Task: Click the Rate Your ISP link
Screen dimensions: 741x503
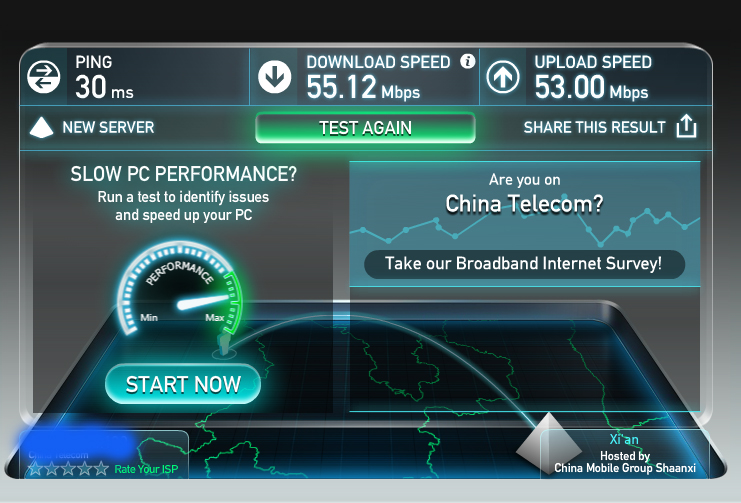Action: pos(146,469)
